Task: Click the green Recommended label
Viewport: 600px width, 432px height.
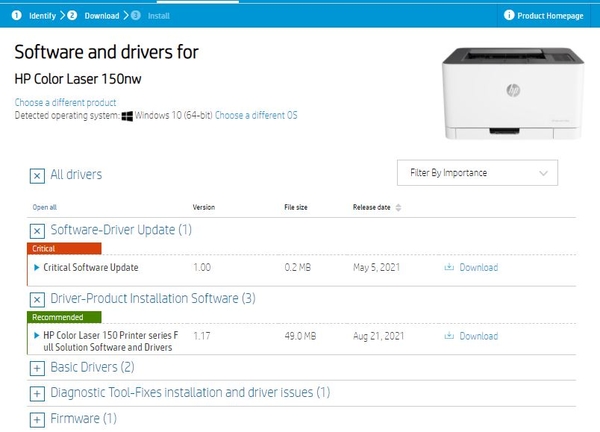Action: pyautogui.click(x=64, y=317)
